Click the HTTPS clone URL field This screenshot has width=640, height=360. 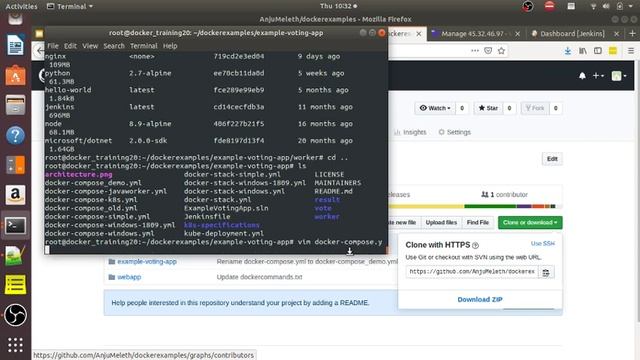point(472,272)
